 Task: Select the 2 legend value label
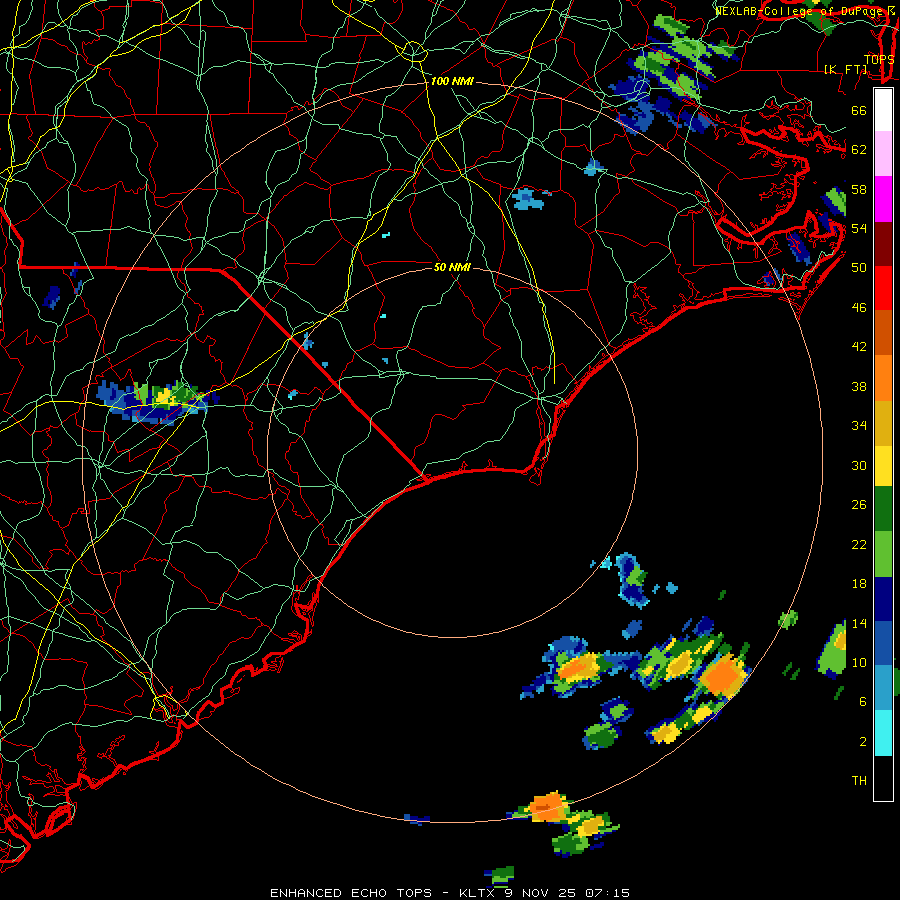(x=863, y=741)
